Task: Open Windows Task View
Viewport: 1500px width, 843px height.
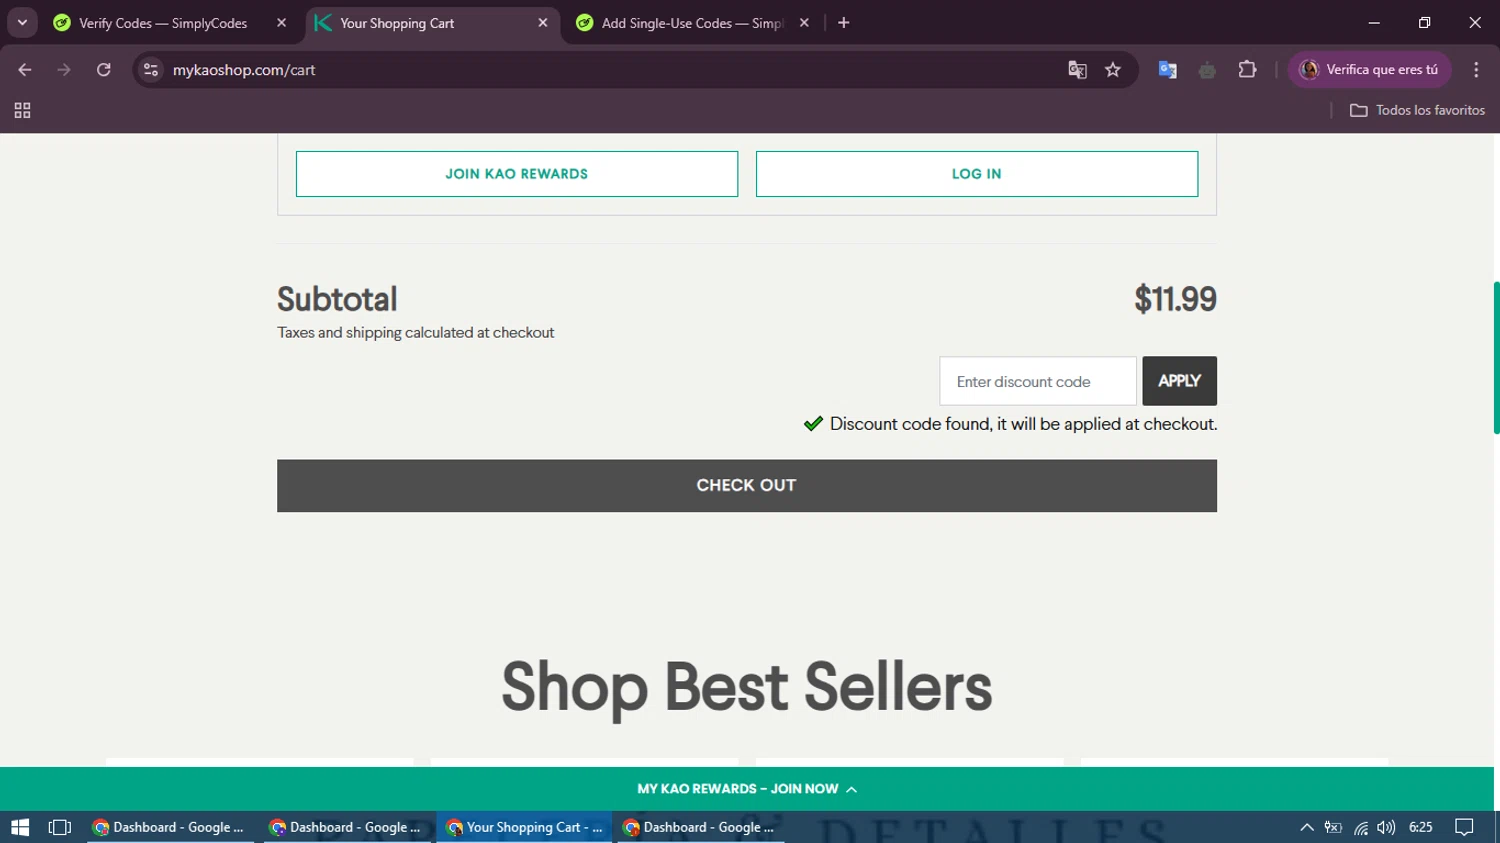Action: [60, 827]
